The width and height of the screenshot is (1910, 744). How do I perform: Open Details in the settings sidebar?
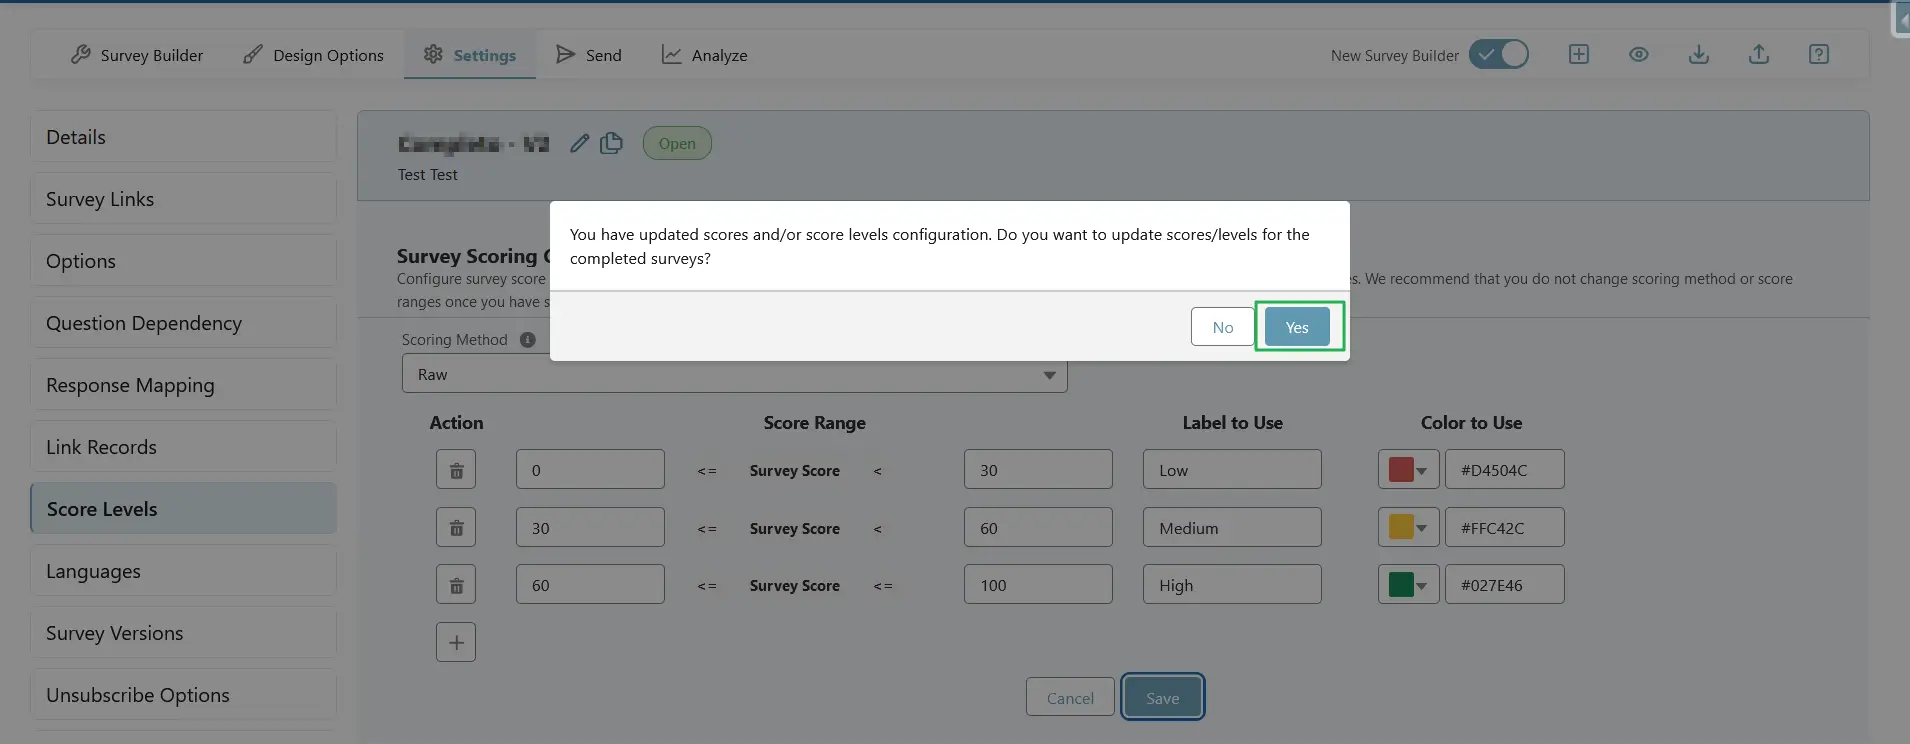point(184,137)
